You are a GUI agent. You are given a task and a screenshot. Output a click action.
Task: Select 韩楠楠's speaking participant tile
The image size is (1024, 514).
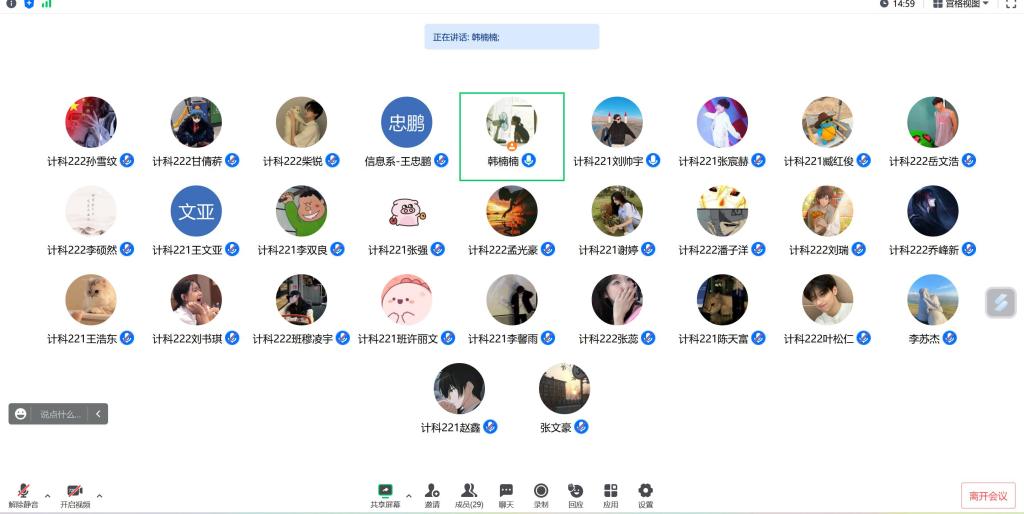(x=512, y=137)
